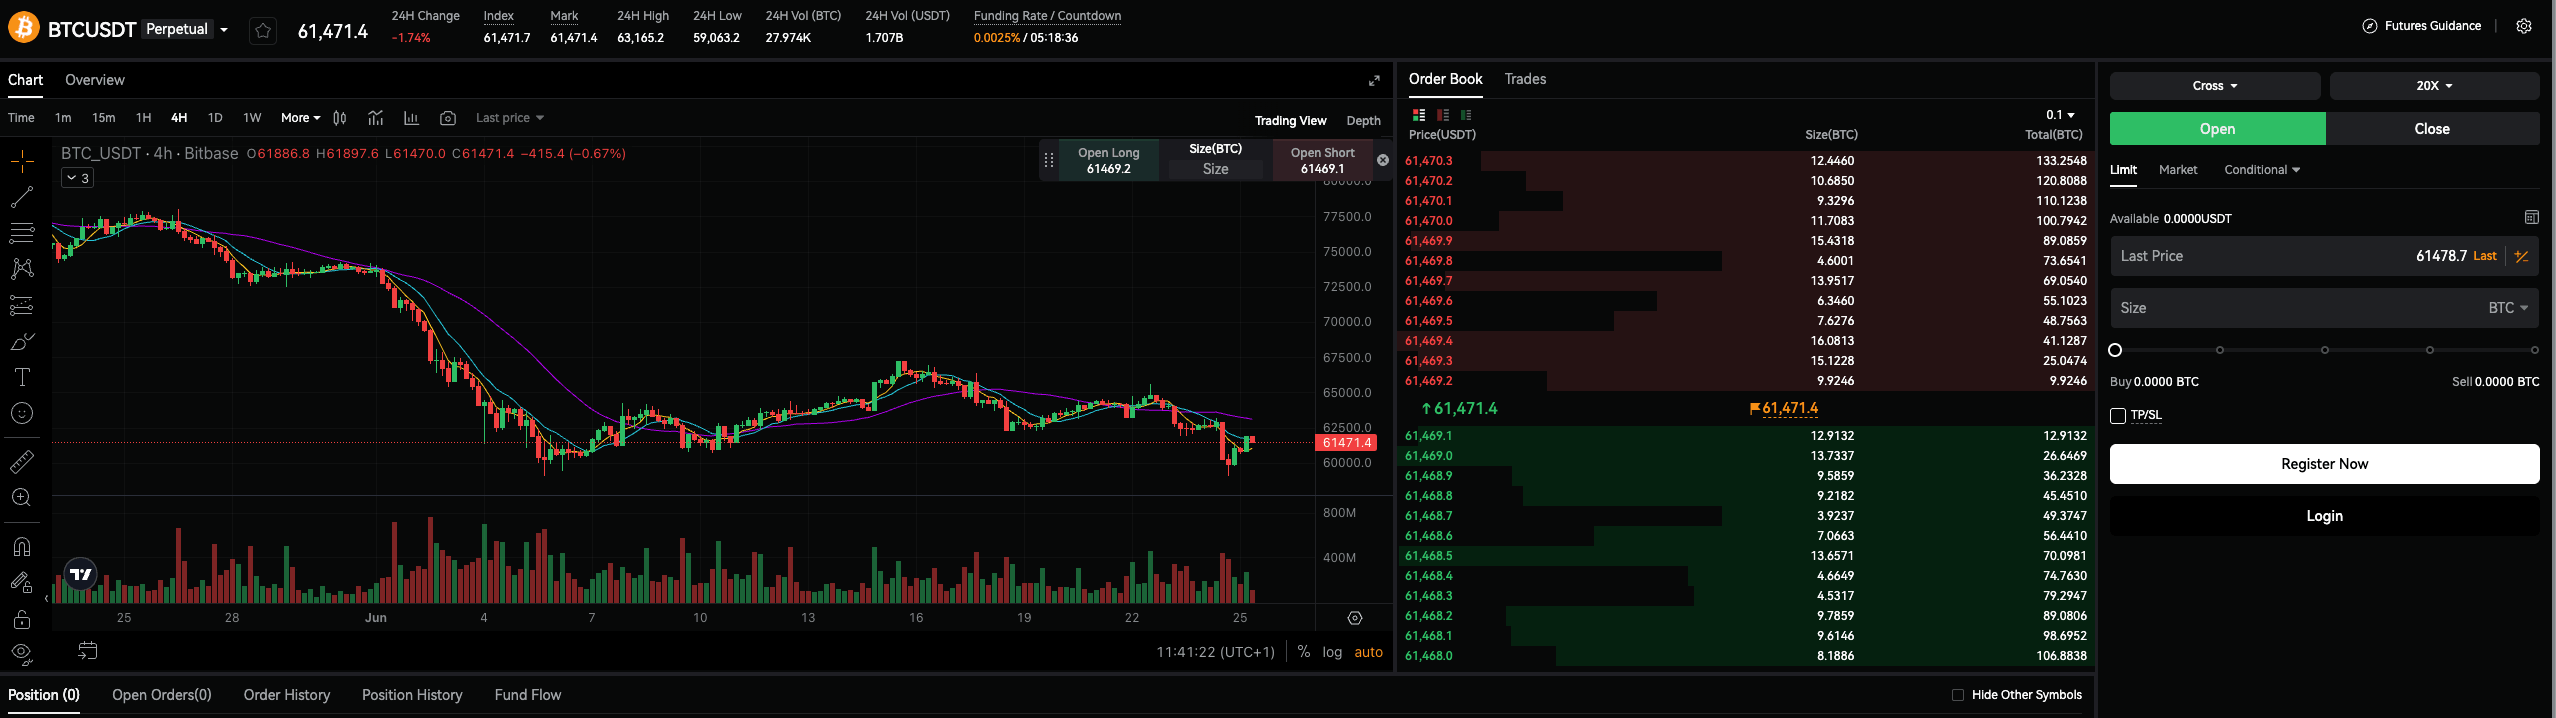2556x718 pixels.
Task: Toggle hide all drawings eye icon
Action: [22, 654]
